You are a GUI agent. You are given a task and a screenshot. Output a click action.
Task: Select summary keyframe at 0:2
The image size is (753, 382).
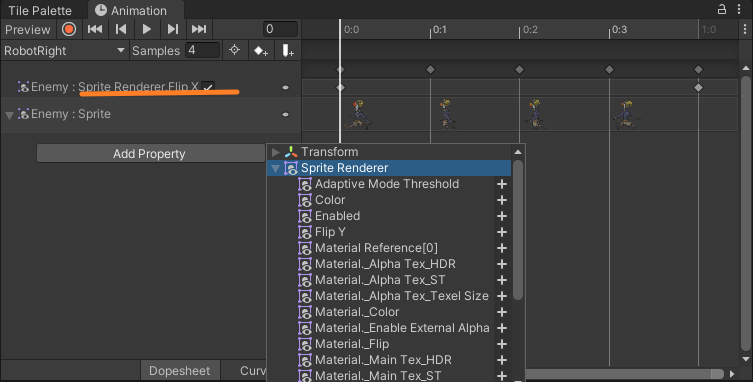pos(519,70)
